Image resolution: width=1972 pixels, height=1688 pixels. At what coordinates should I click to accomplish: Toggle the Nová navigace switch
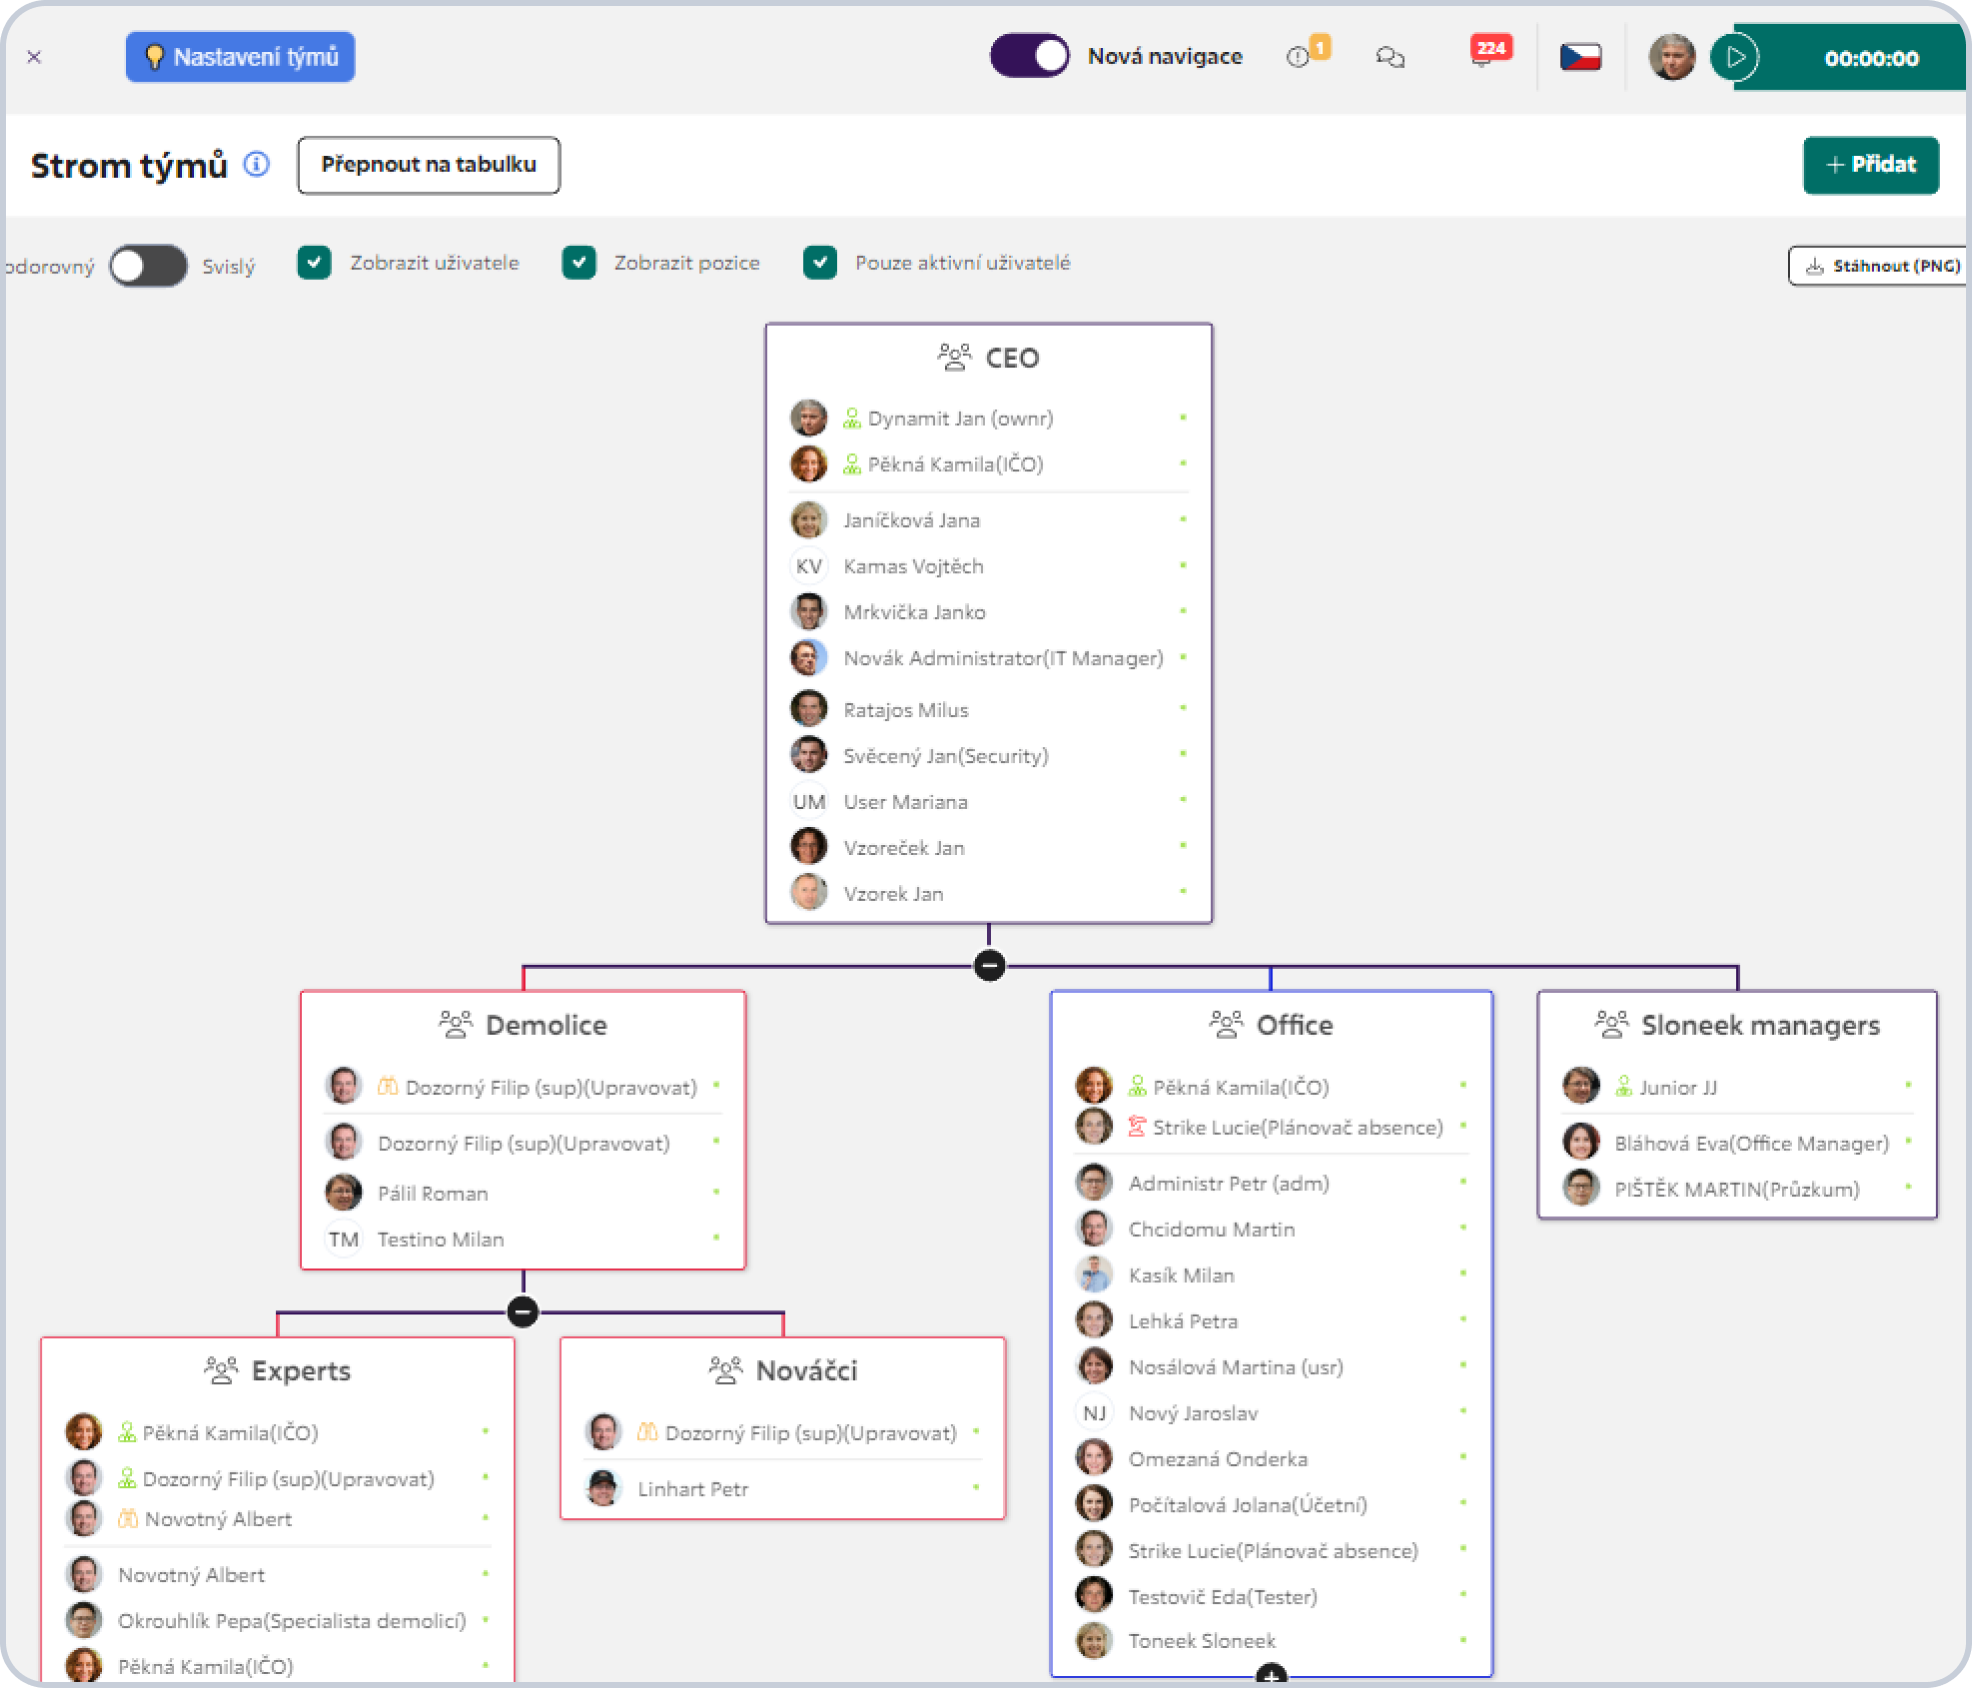tap(1029, 56)
